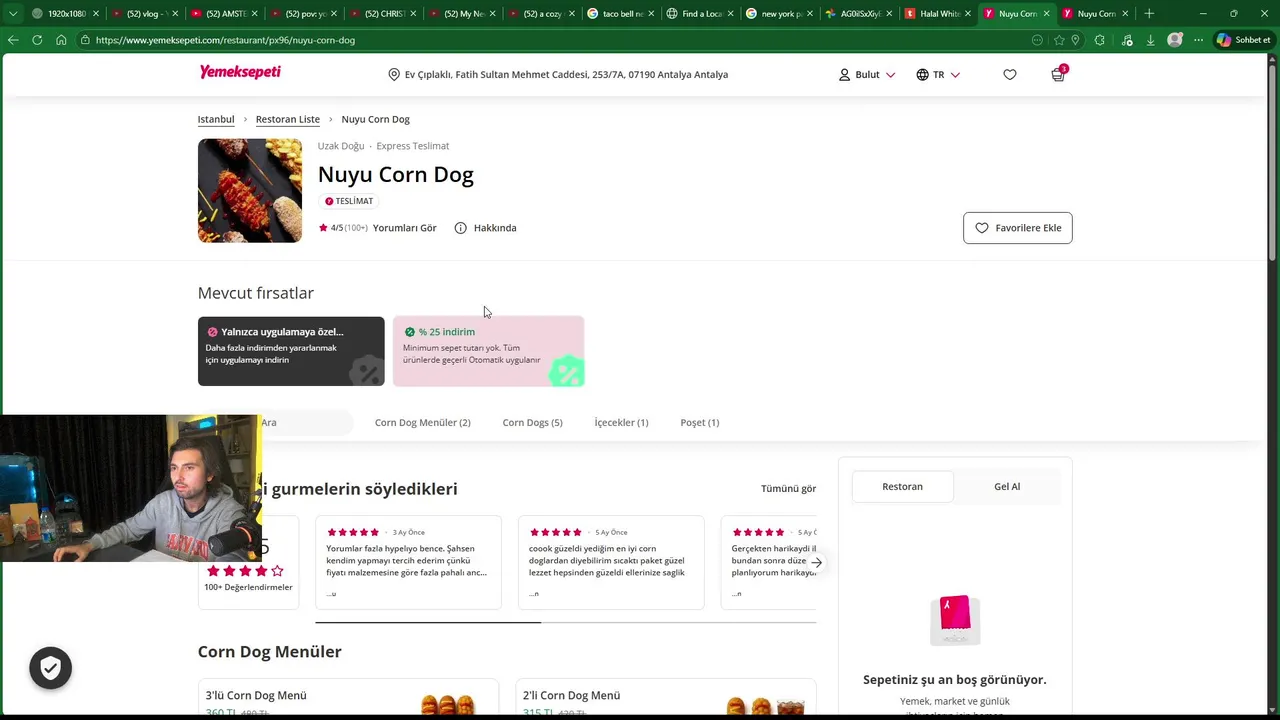Screen dimensions: 1280x720
Task: Click next arrow in reviews carousel
Action: [816, 563]
